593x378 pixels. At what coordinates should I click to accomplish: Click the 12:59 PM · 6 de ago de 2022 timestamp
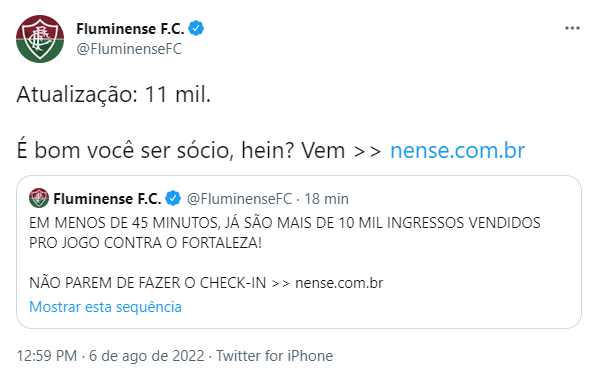tap(110, 356)
